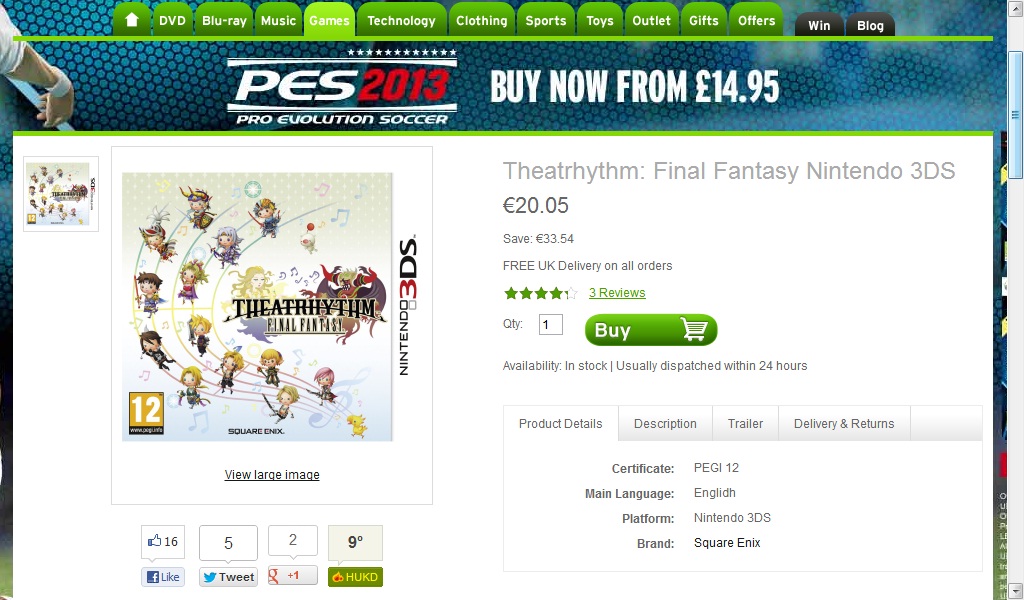Open the Technology category menu
1024x600 pixels.
tap(401, 20)
